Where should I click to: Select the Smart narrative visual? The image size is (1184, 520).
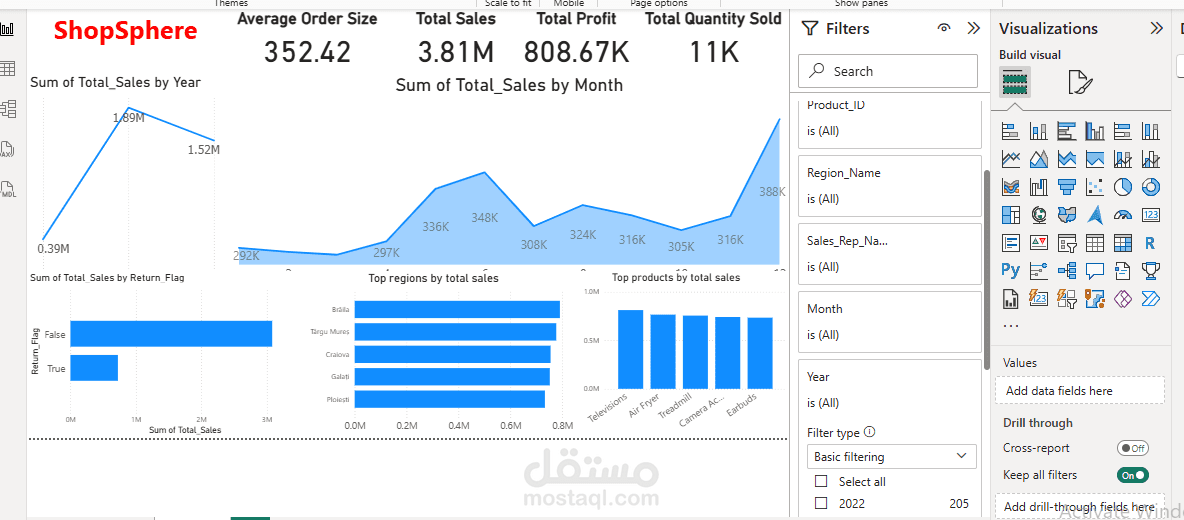coord(1123,270)
